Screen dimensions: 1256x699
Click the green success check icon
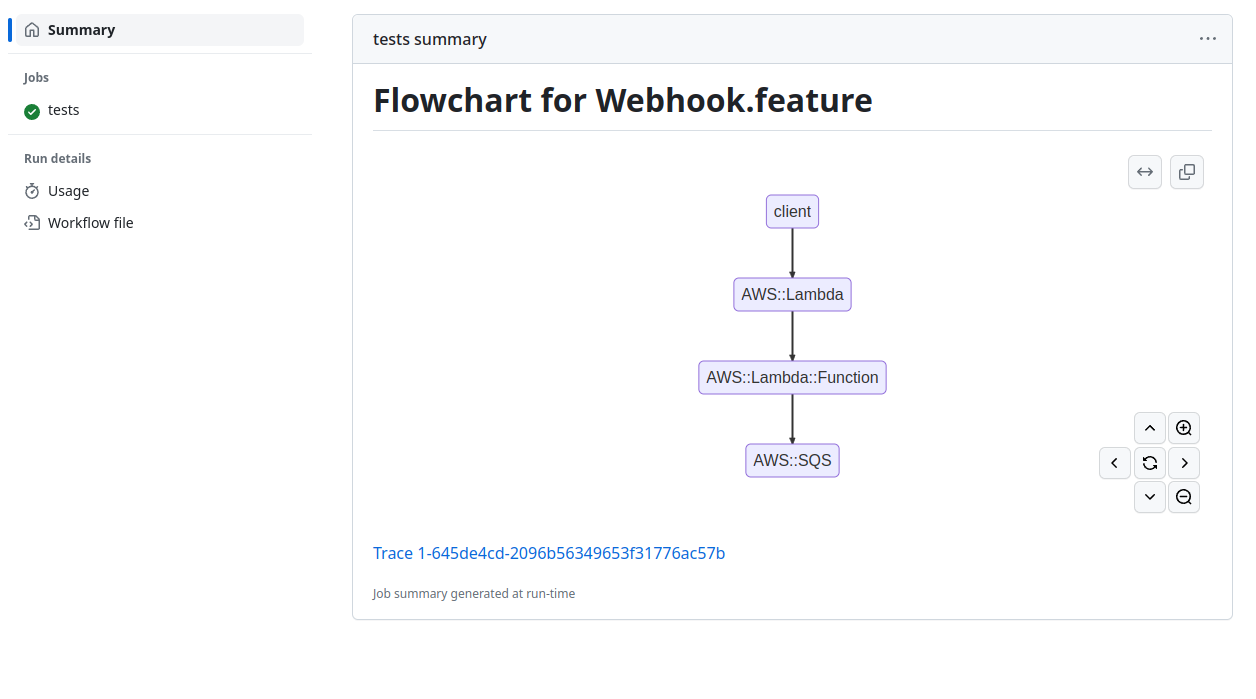(32, 111)
